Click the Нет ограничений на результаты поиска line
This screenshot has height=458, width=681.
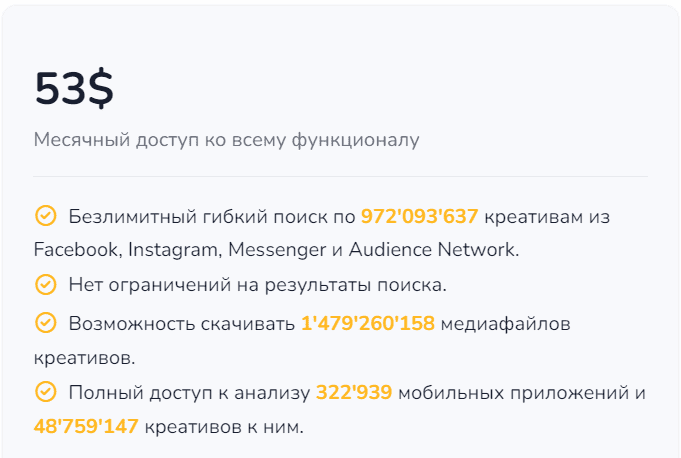258,285
